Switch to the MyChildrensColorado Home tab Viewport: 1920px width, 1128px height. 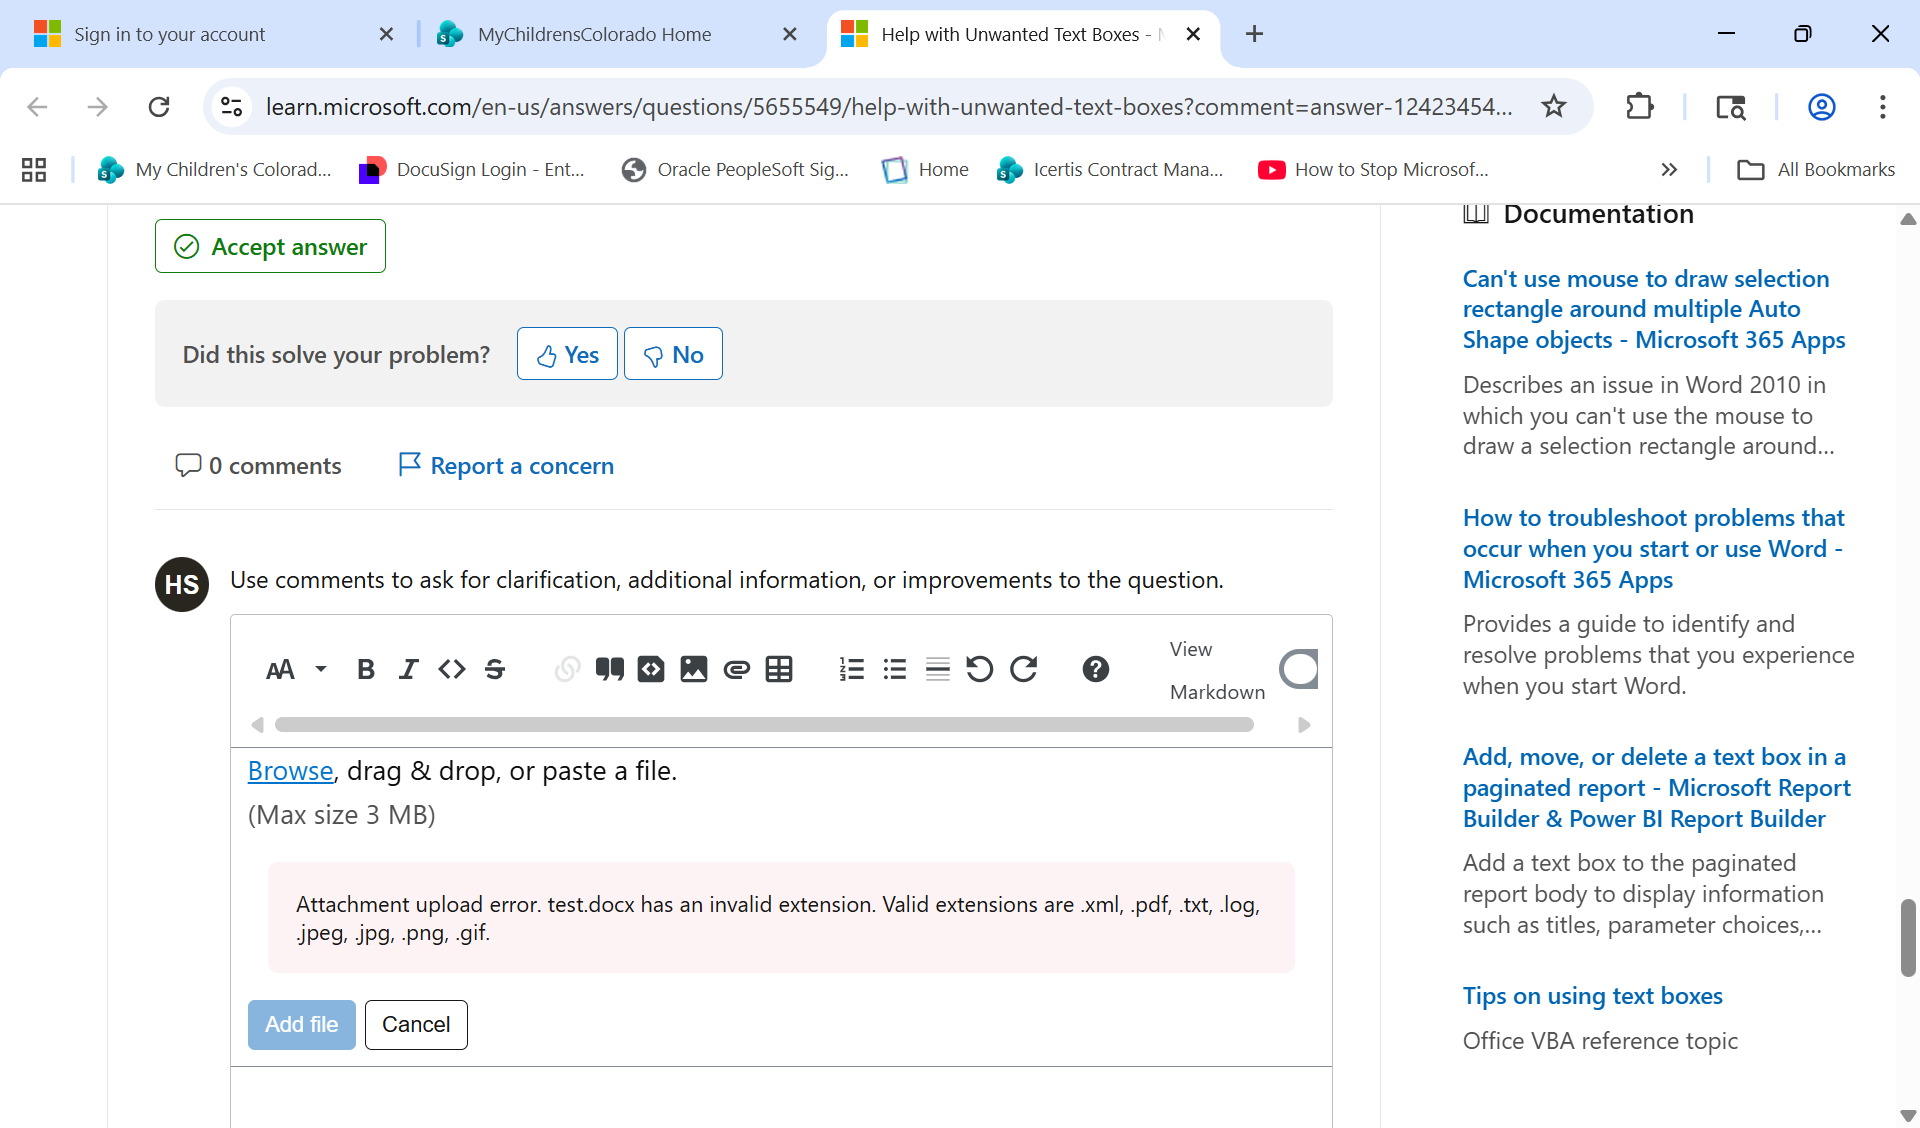click(x=594, y=34)
